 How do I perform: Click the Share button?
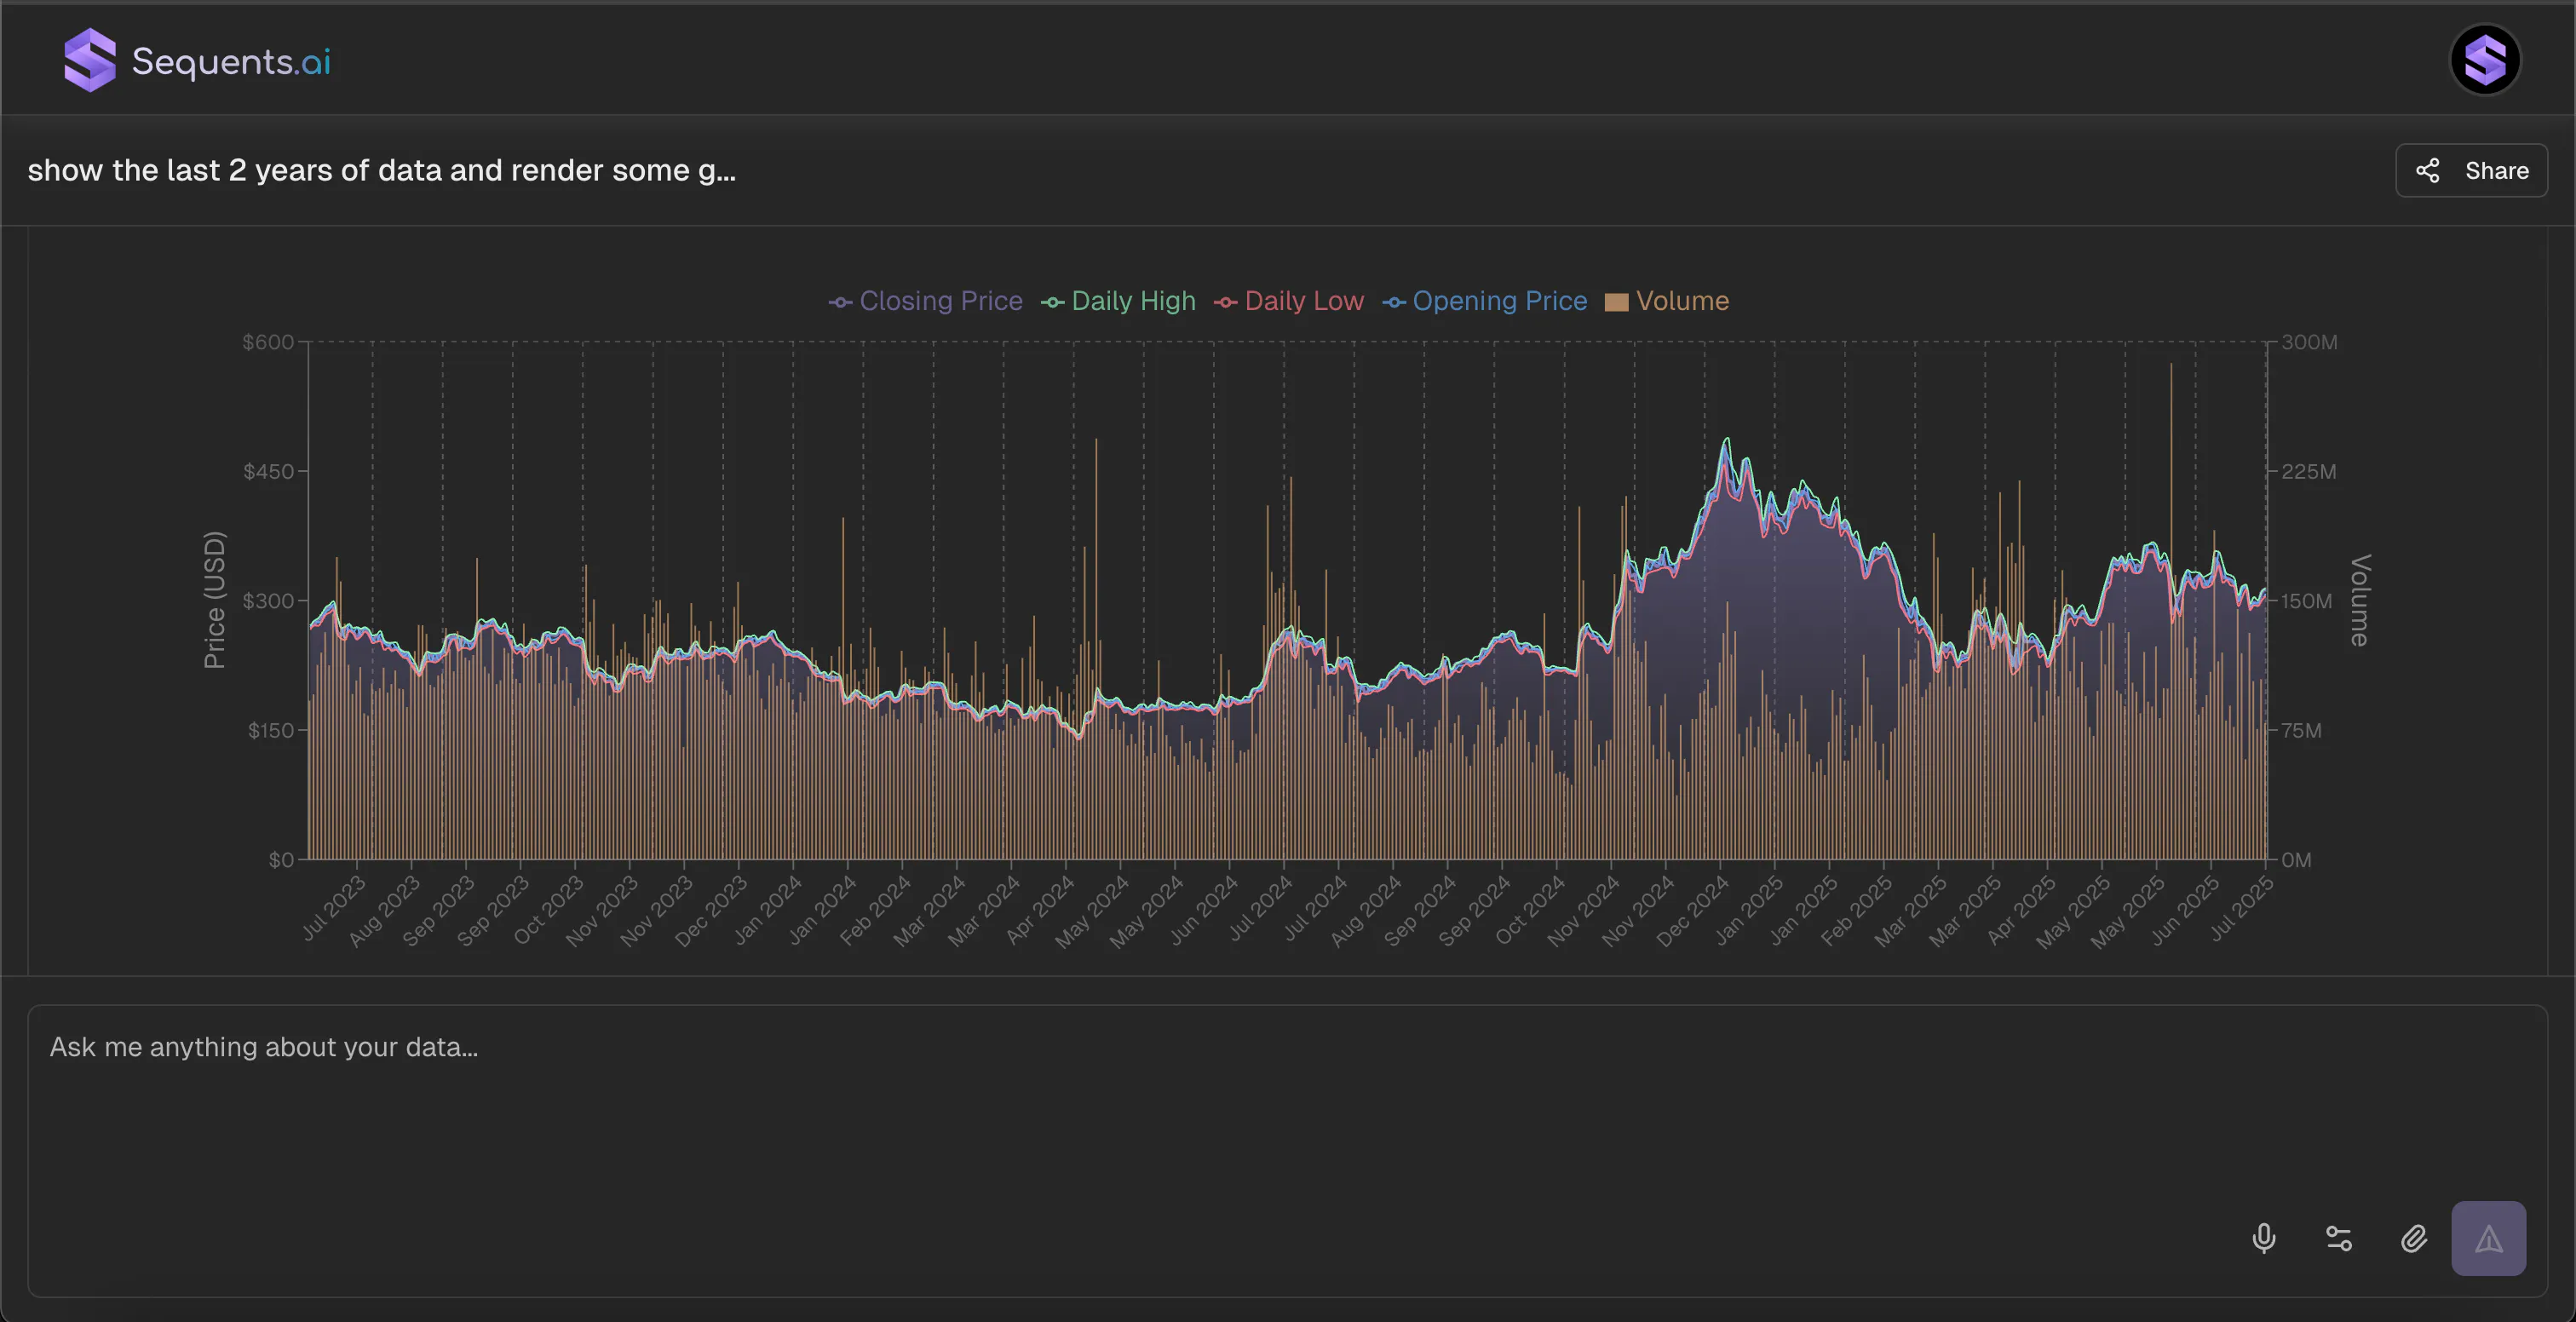[x=2471, y=170]
